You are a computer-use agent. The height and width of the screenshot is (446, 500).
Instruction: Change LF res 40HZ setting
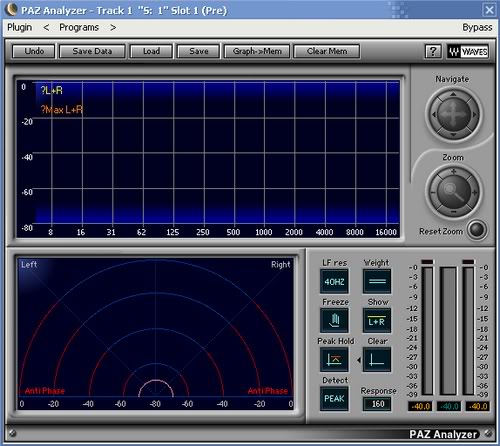point(334,282)
